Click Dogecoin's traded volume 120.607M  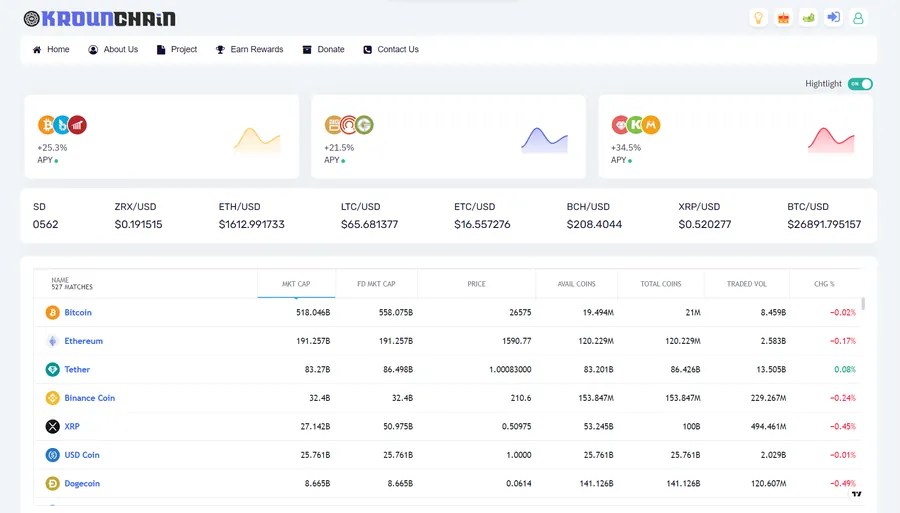769,483
